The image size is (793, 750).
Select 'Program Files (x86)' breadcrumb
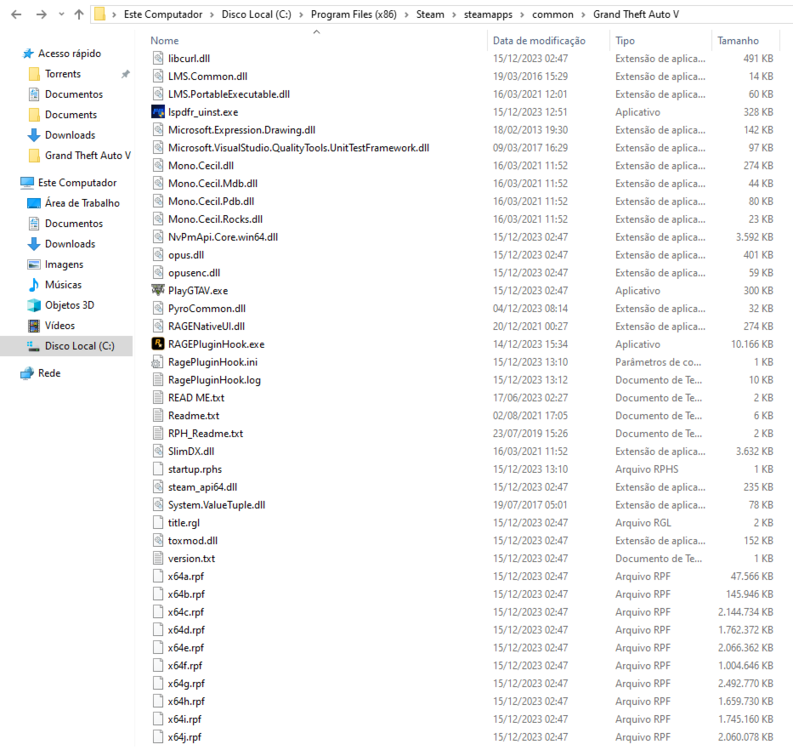pos(354,15)
